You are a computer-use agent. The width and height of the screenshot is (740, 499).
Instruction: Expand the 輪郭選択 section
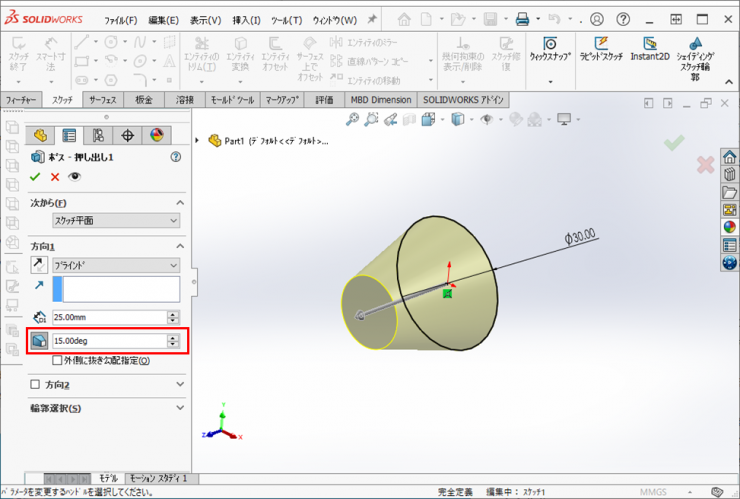click(179, 408)
